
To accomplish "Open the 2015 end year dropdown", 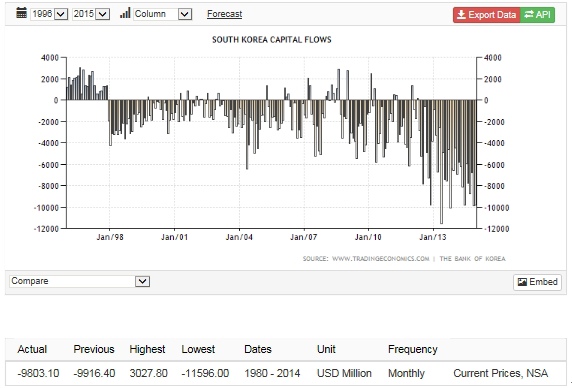I will point(91,14).
